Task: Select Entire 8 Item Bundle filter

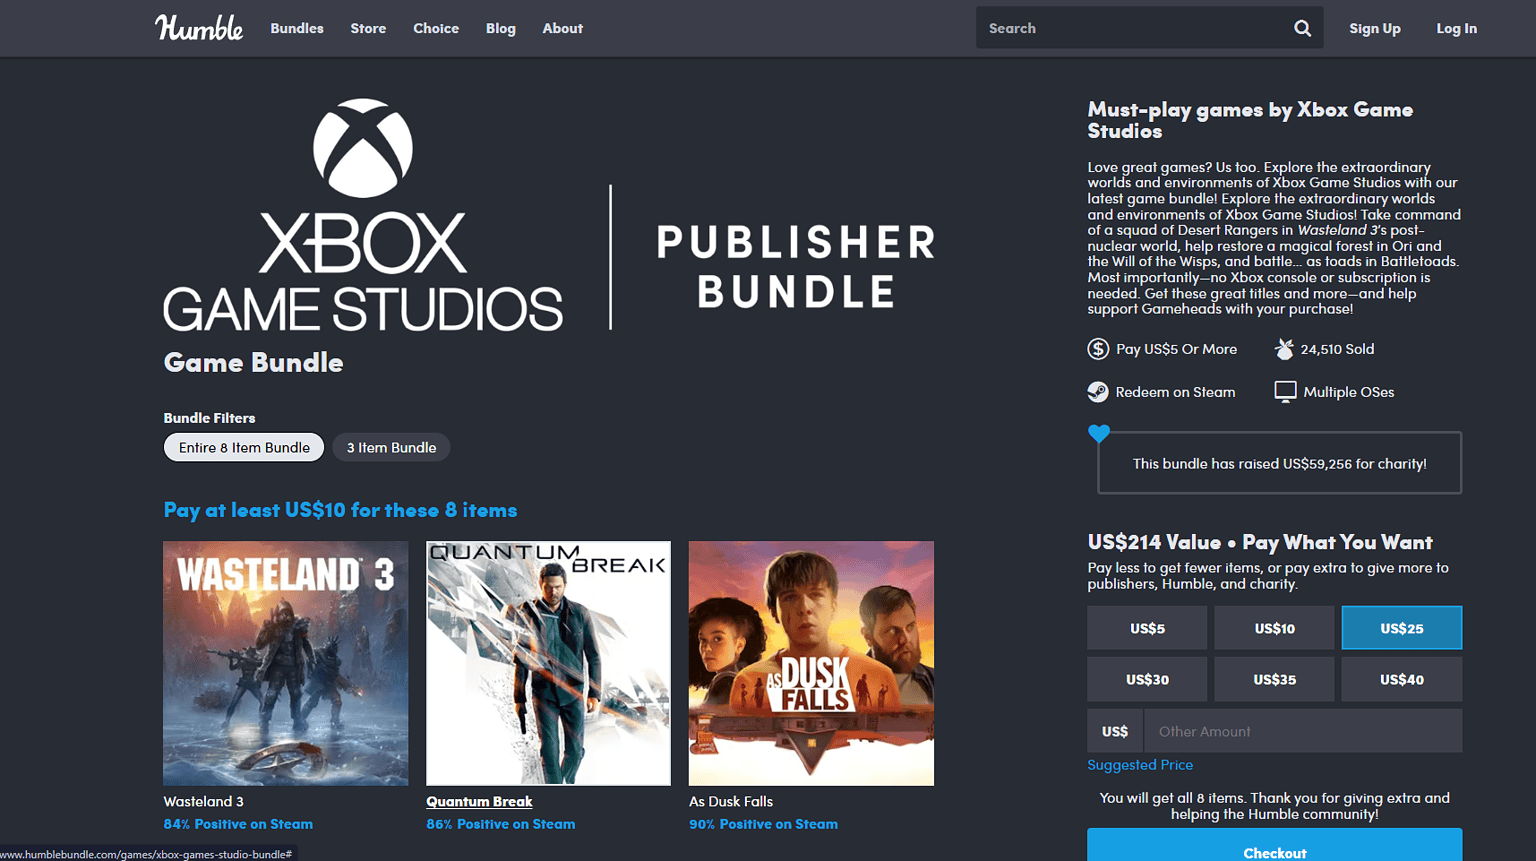Action: (244, 447)
